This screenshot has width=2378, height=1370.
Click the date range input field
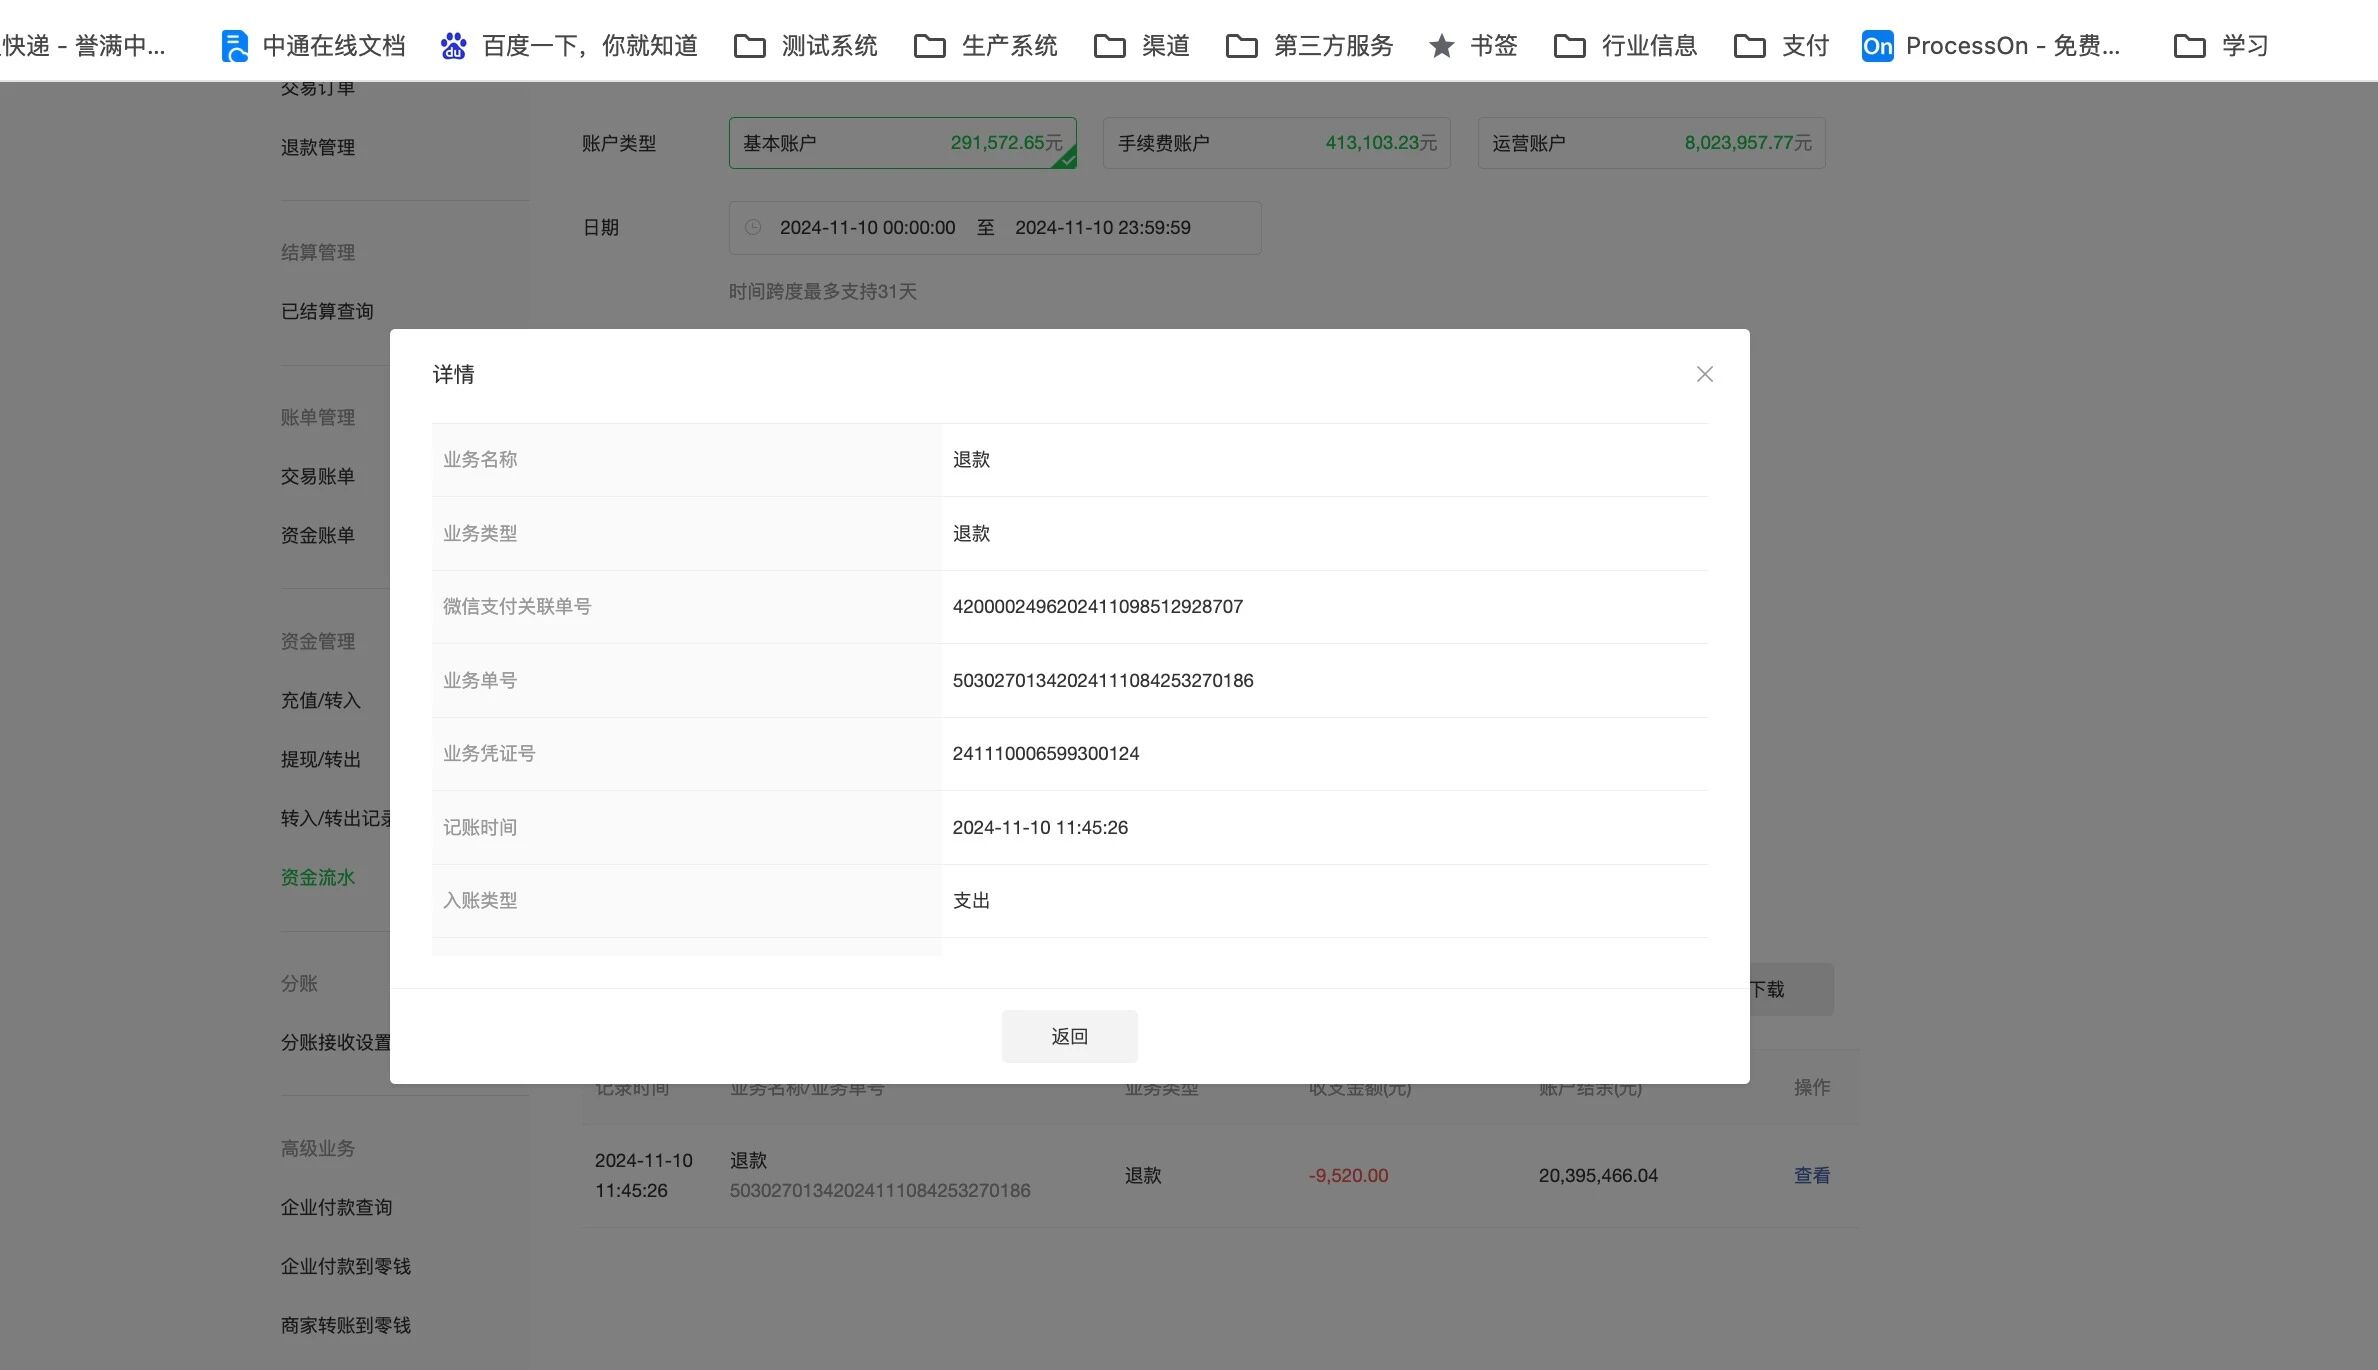coord(994,228)
